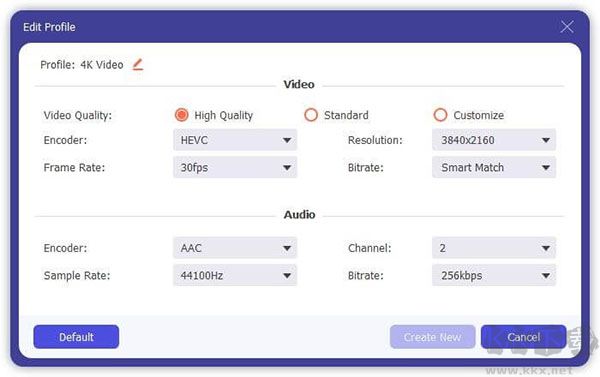
Task: Expand the 30fps frame rate dropdown
Action: pos(235,167)
